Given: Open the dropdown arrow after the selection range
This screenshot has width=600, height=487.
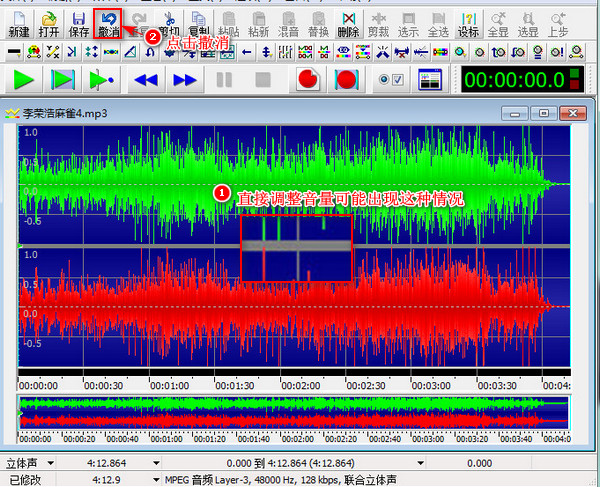Looking at the screenshot, I should 421,463.
